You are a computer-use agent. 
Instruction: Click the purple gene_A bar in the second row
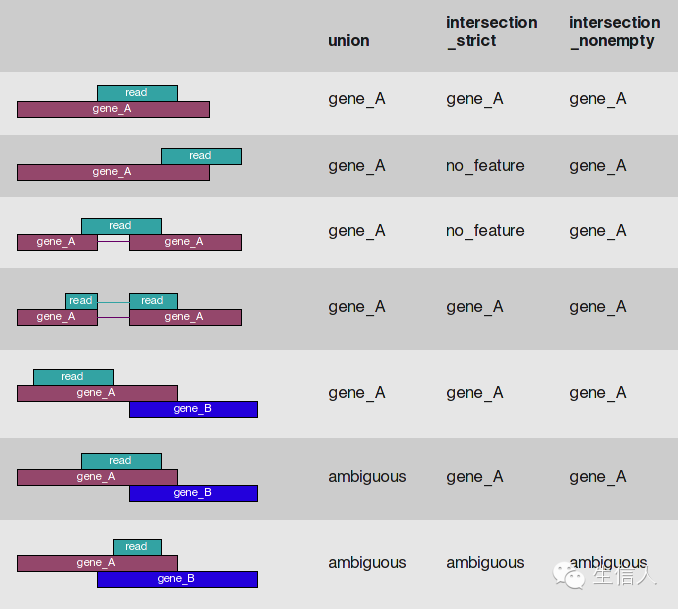(112, 172)
